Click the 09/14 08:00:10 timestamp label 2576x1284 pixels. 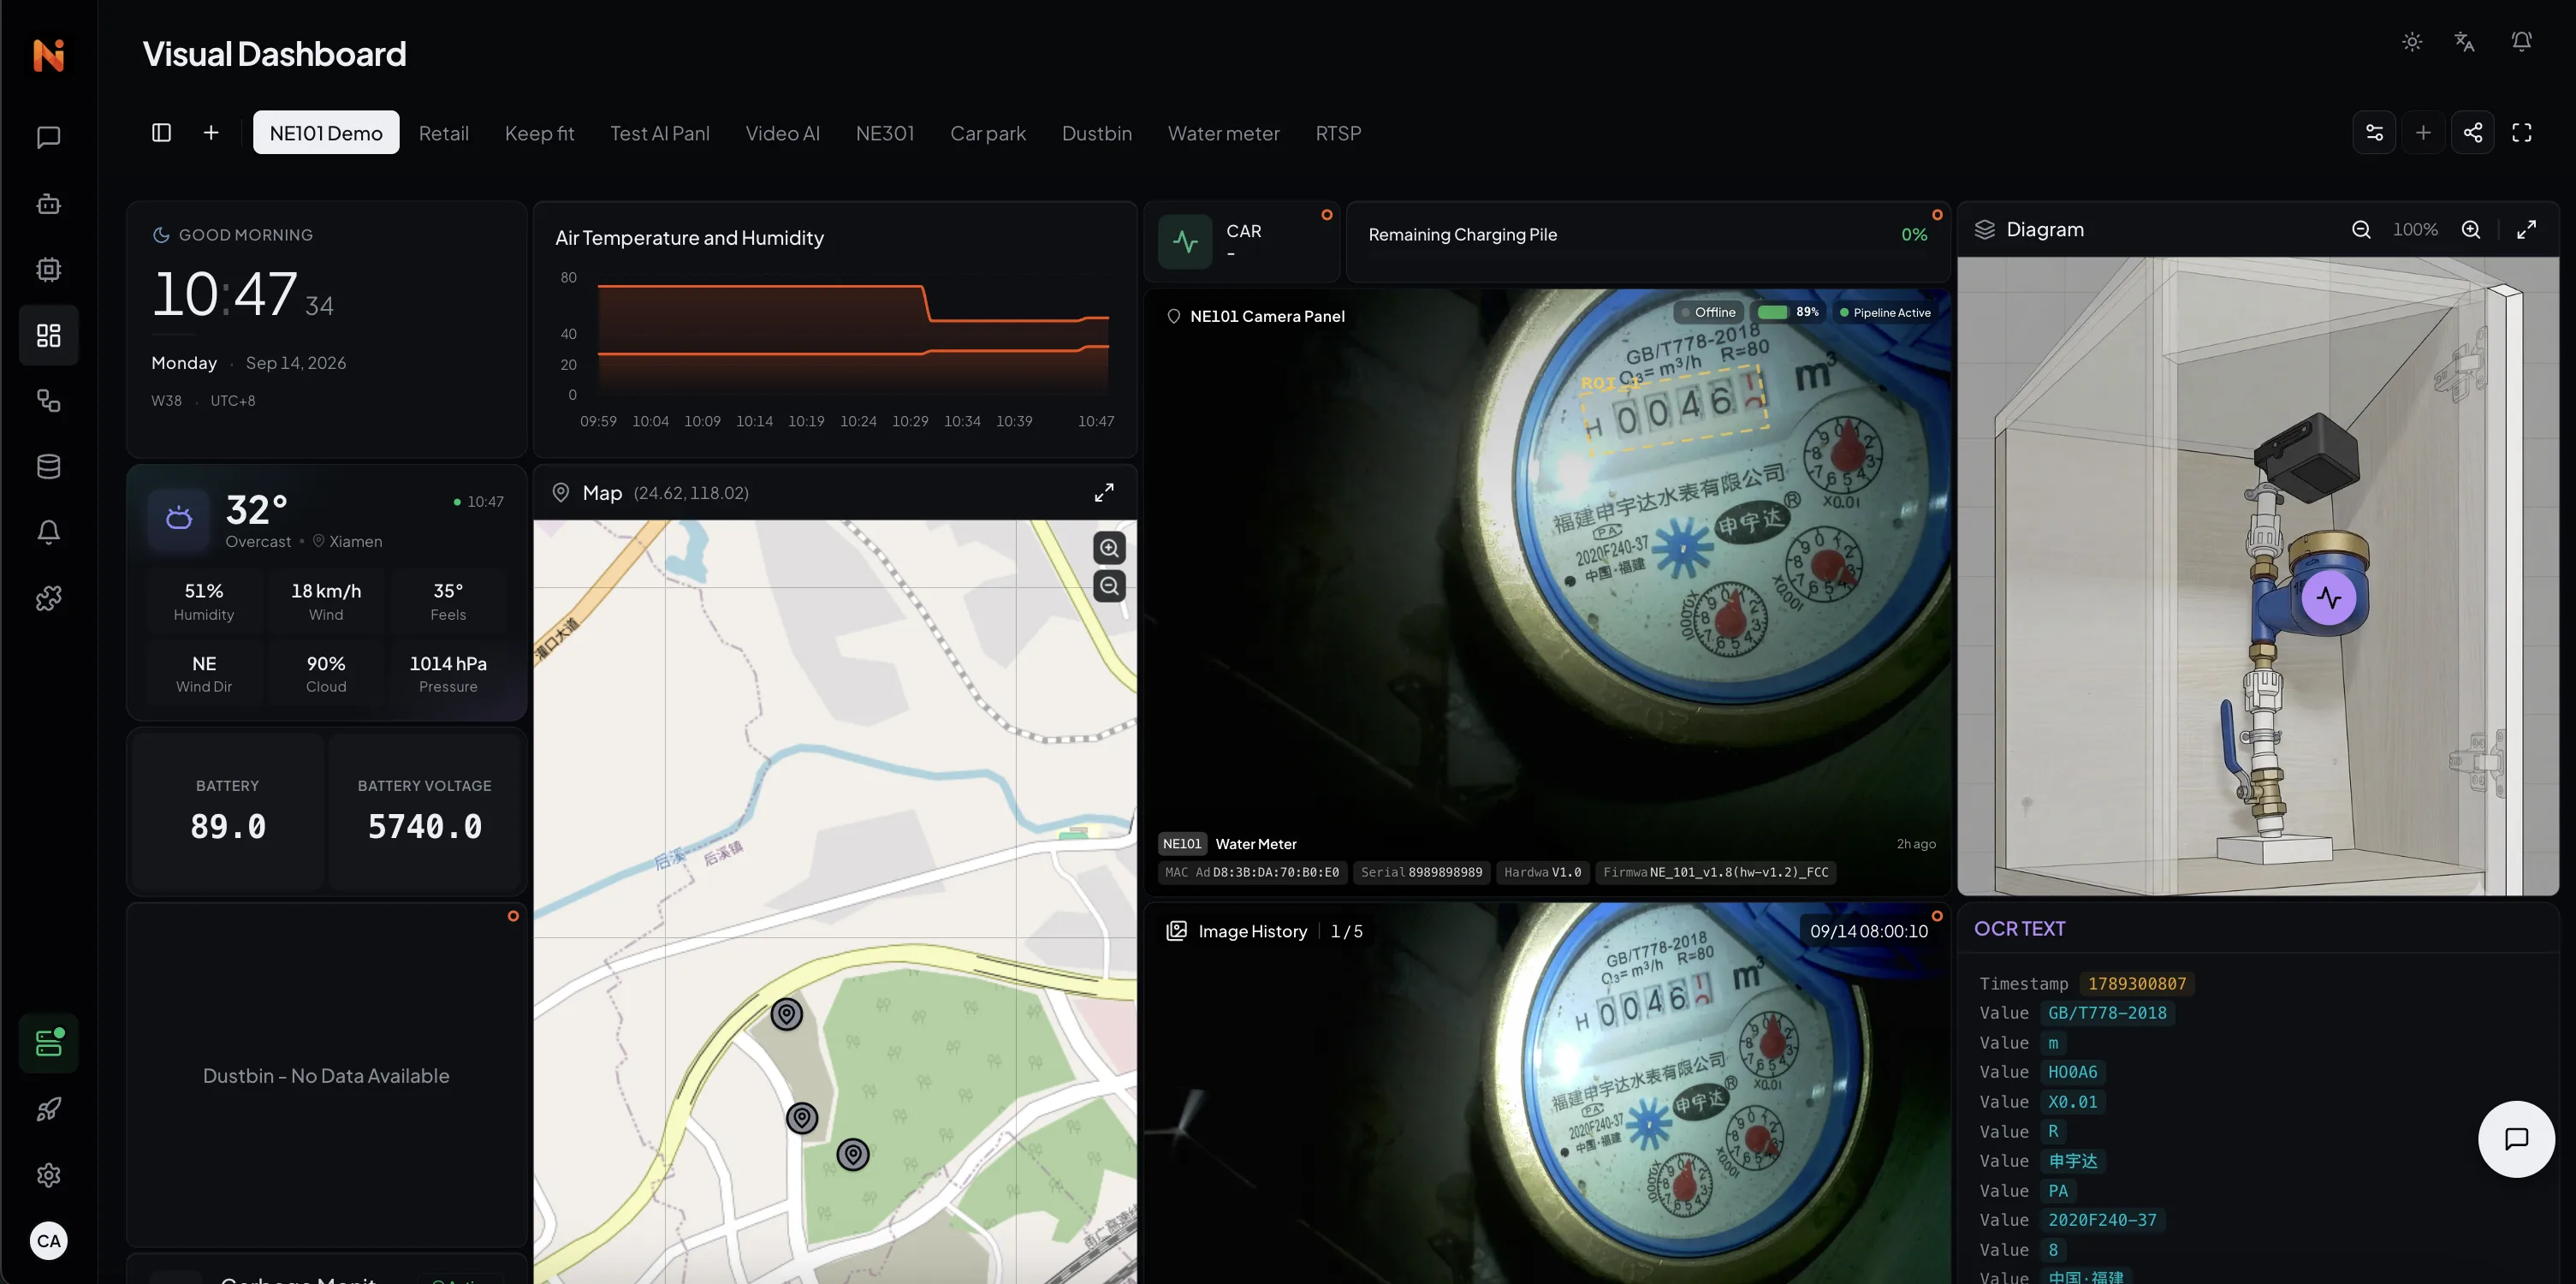1868,931
